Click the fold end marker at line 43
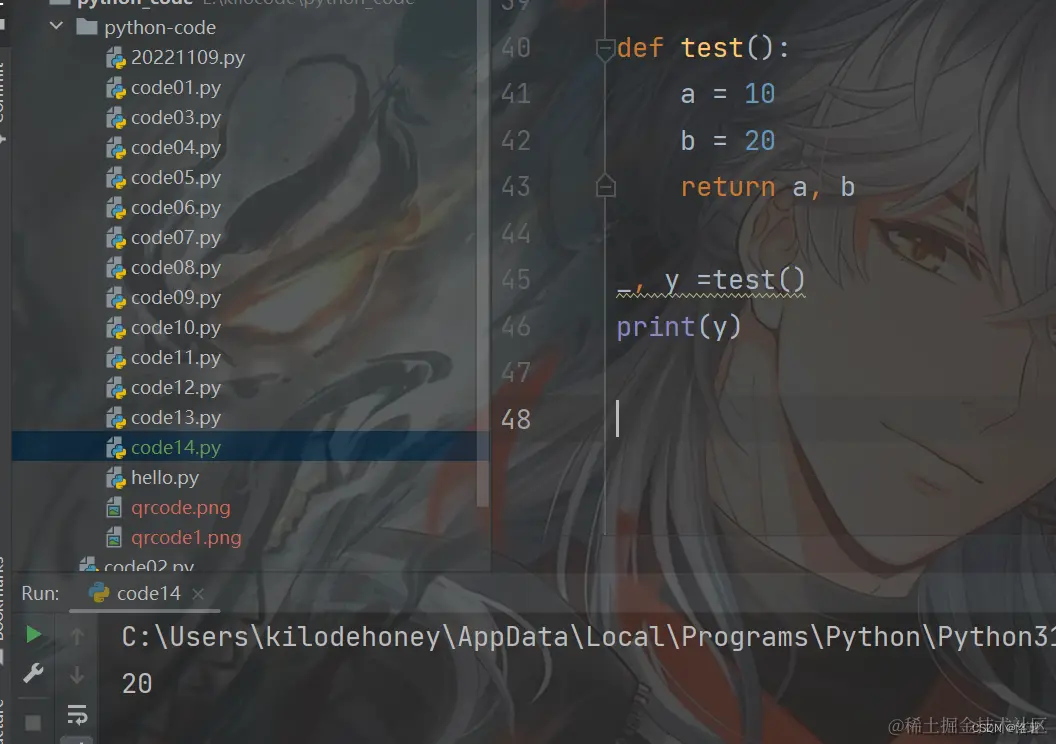The width and height of the screenshot is (1056, 744). pos(605,187)
